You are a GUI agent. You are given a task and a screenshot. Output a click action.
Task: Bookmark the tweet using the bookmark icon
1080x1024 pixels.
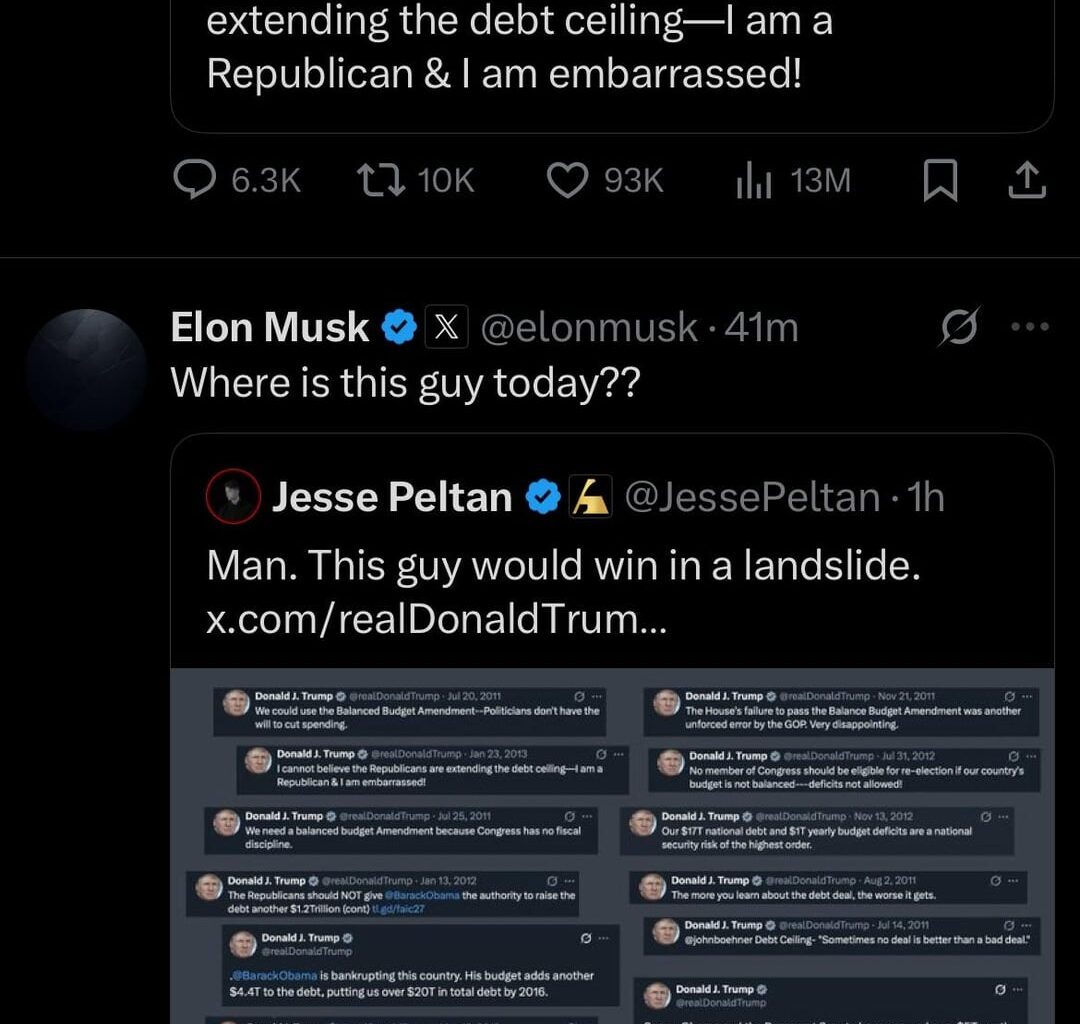[x=941, y=180]
